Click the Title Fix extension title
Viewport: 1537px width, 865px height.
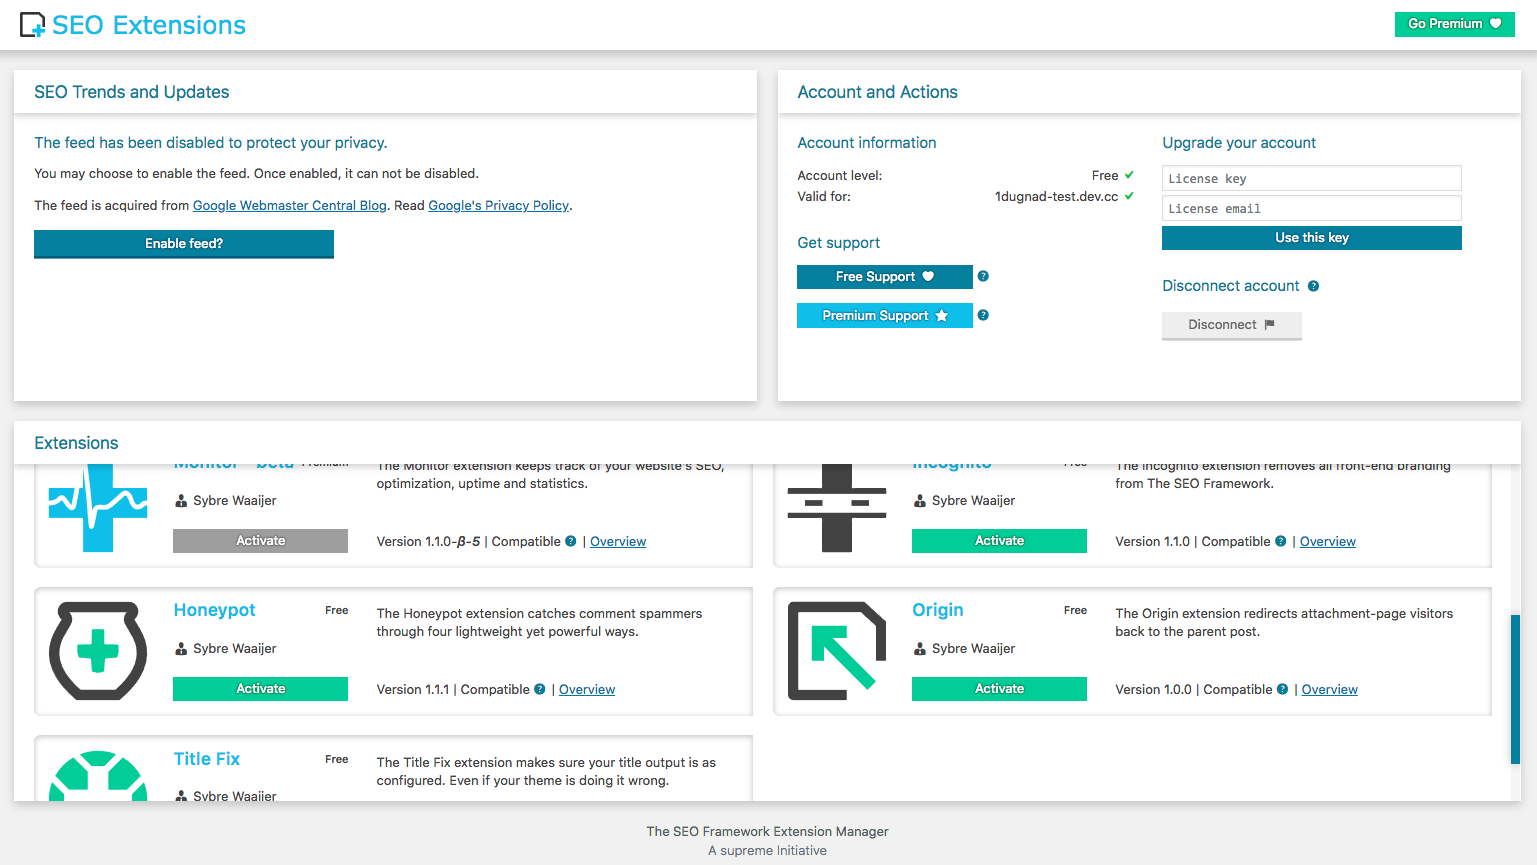207,759
